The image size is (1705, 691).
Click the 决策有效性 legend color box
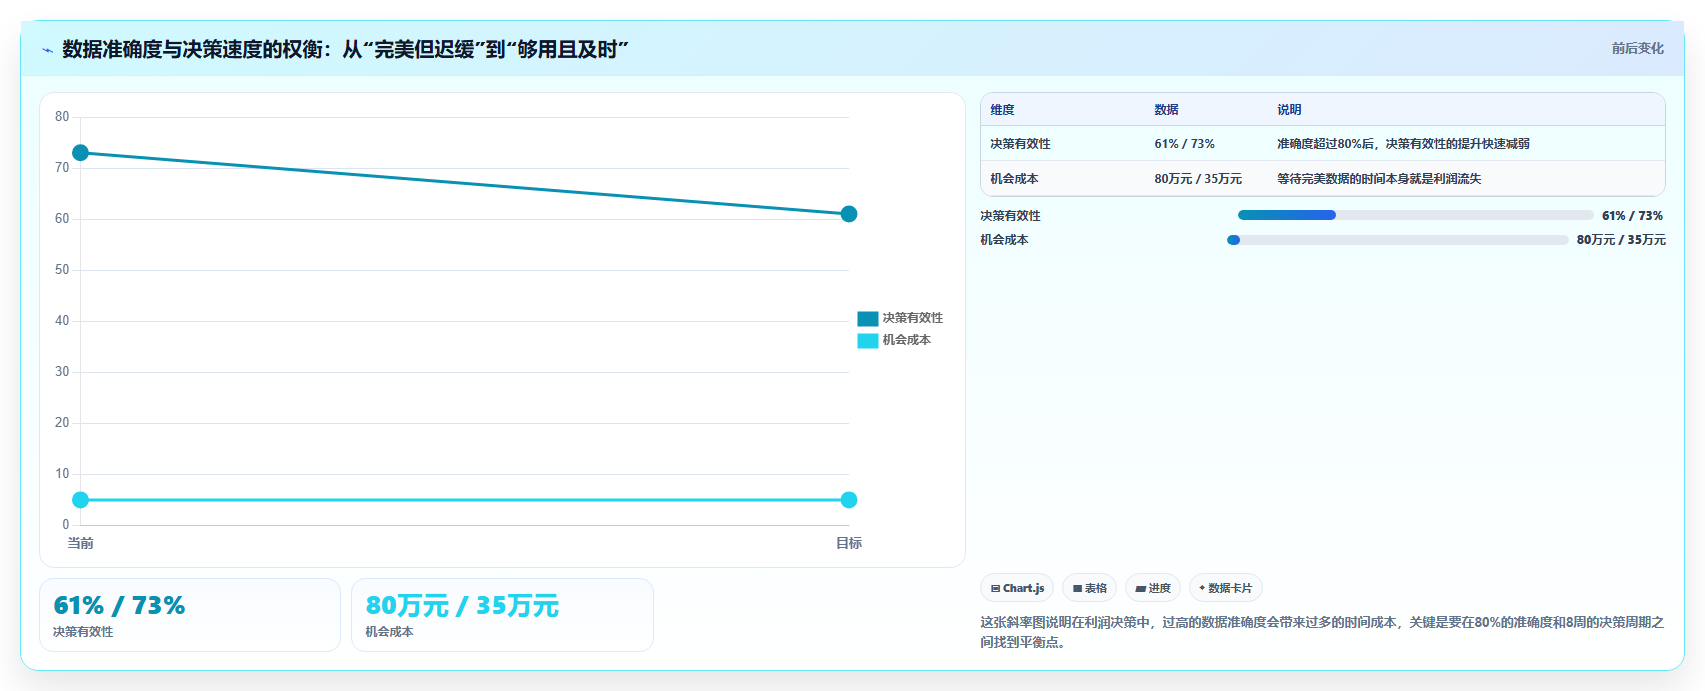pos(868,319)
